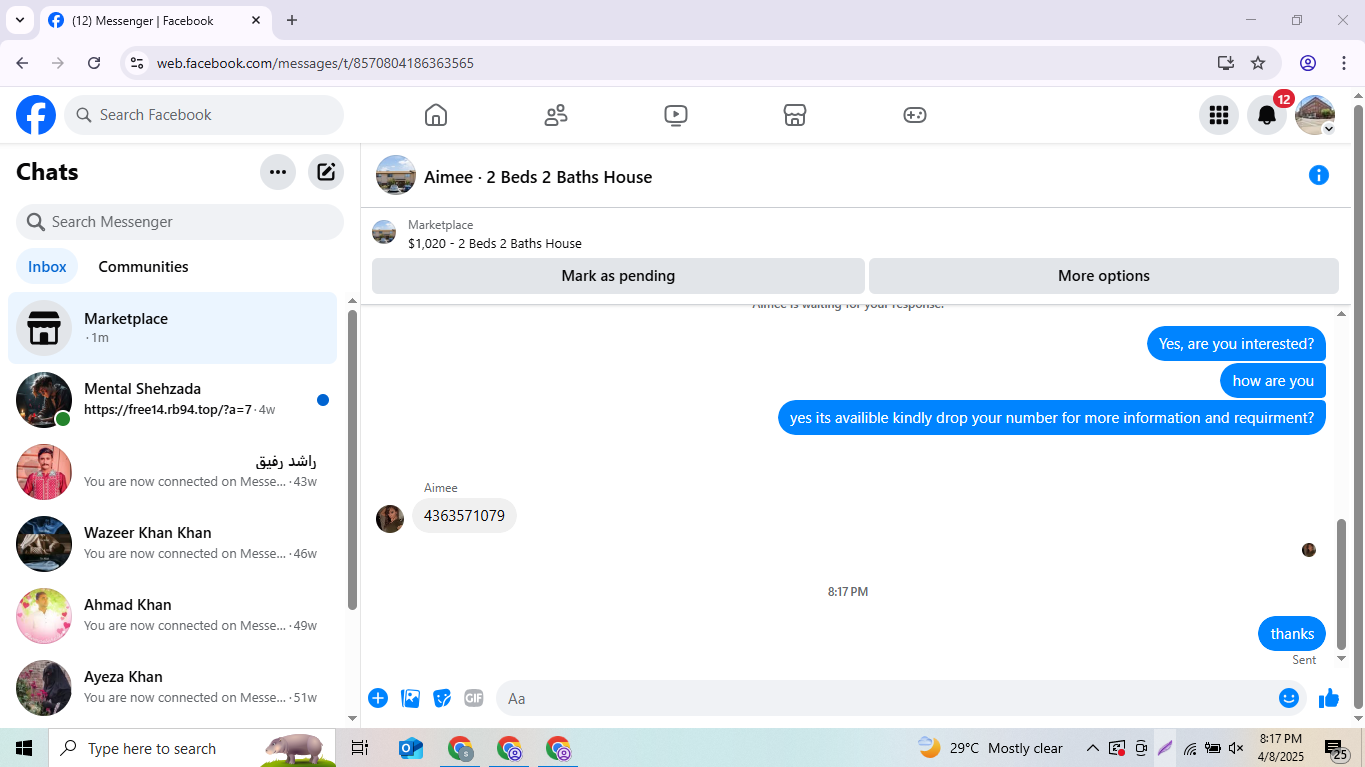This screenshot has width=1365, height=767.
Task: Click the message input field Aa
Action: (886, 698)
